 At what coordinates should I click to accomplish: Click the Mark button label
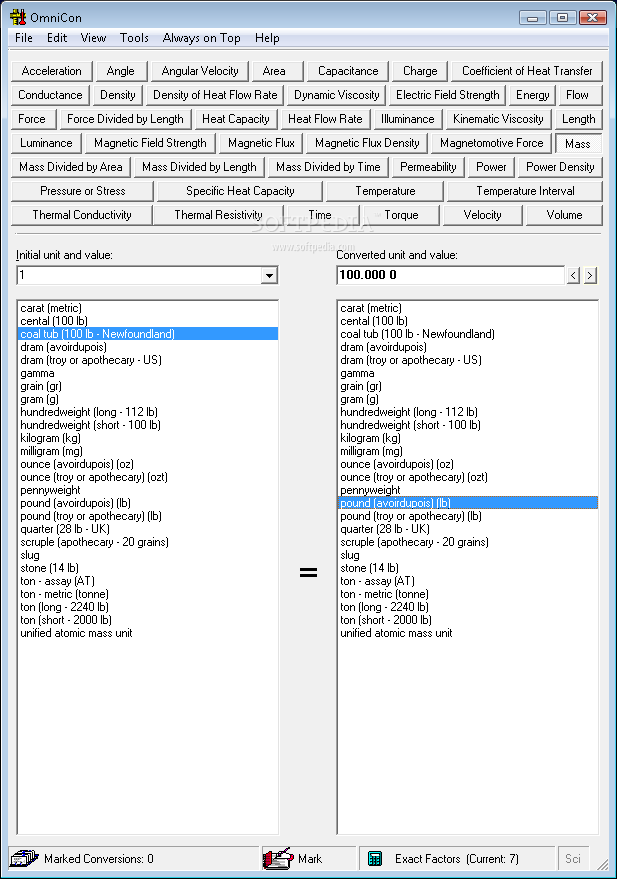tap(310, 859)
